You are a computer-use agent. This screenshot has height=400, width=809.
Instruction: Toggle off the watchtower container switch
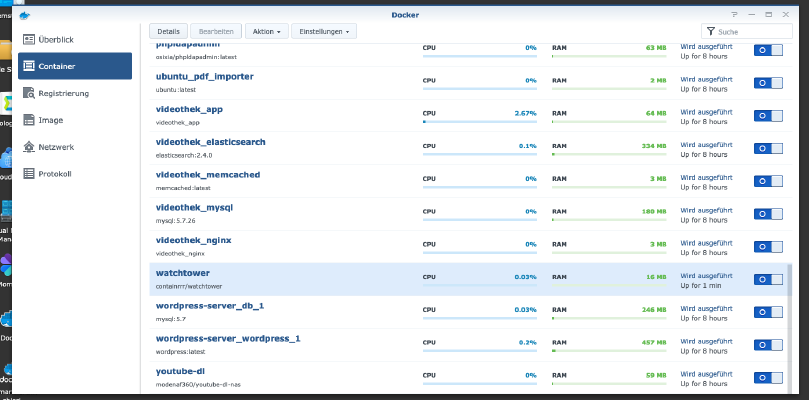pyautogui.click(x=768, y=279)
